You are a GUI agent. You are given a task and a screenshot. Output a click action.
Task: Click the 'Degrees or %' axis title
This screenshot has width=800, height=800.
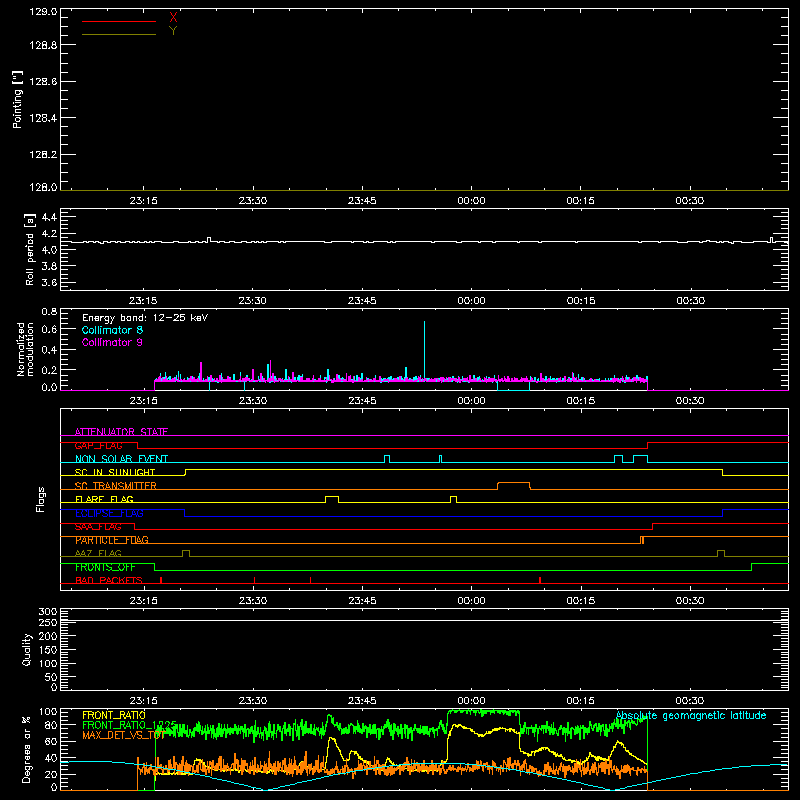[27, 749]
